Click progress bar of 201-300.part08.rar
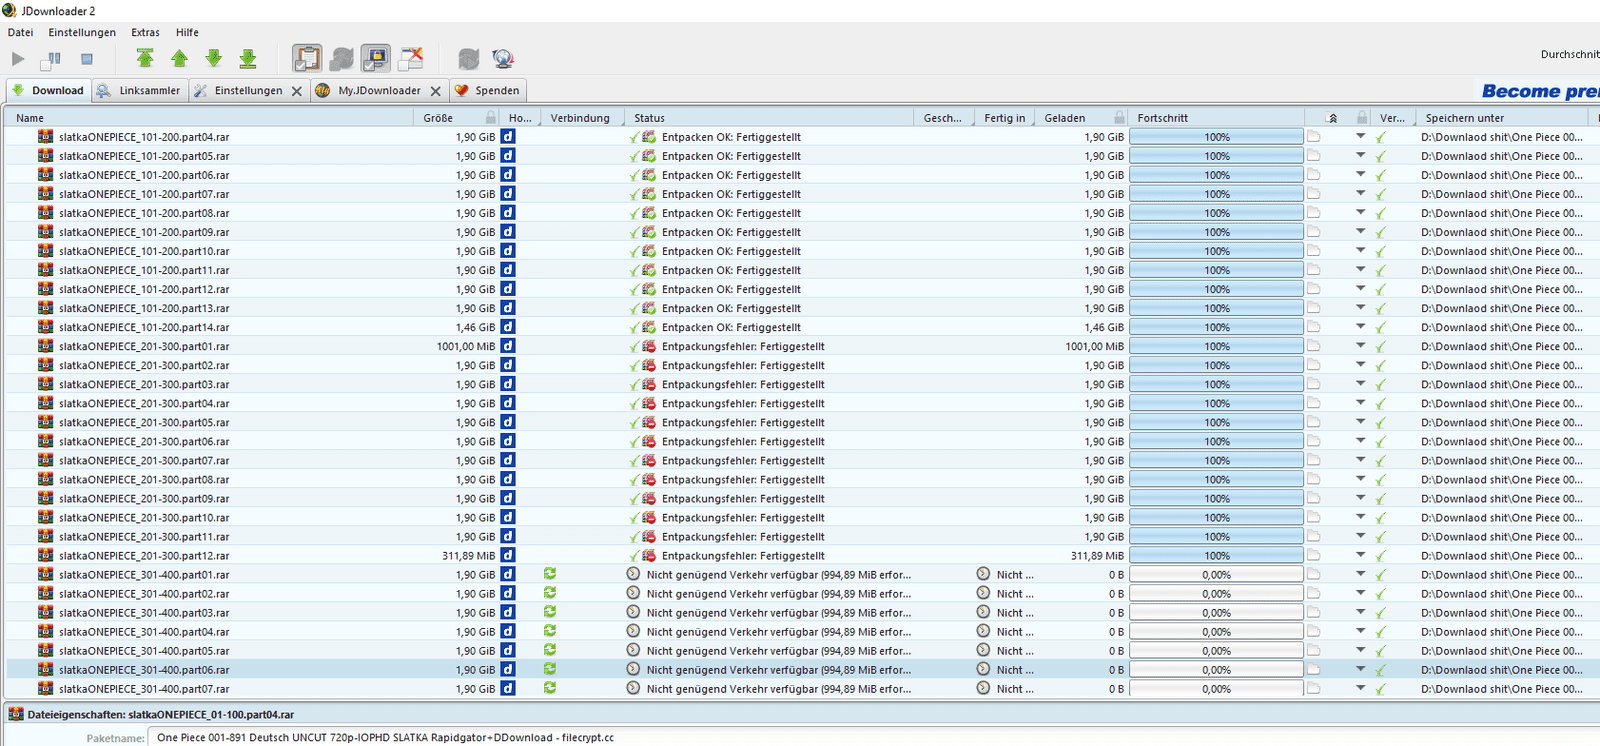Image resolution: width=1600 pixels, height=746 pixels. [x=1216, y=479]
